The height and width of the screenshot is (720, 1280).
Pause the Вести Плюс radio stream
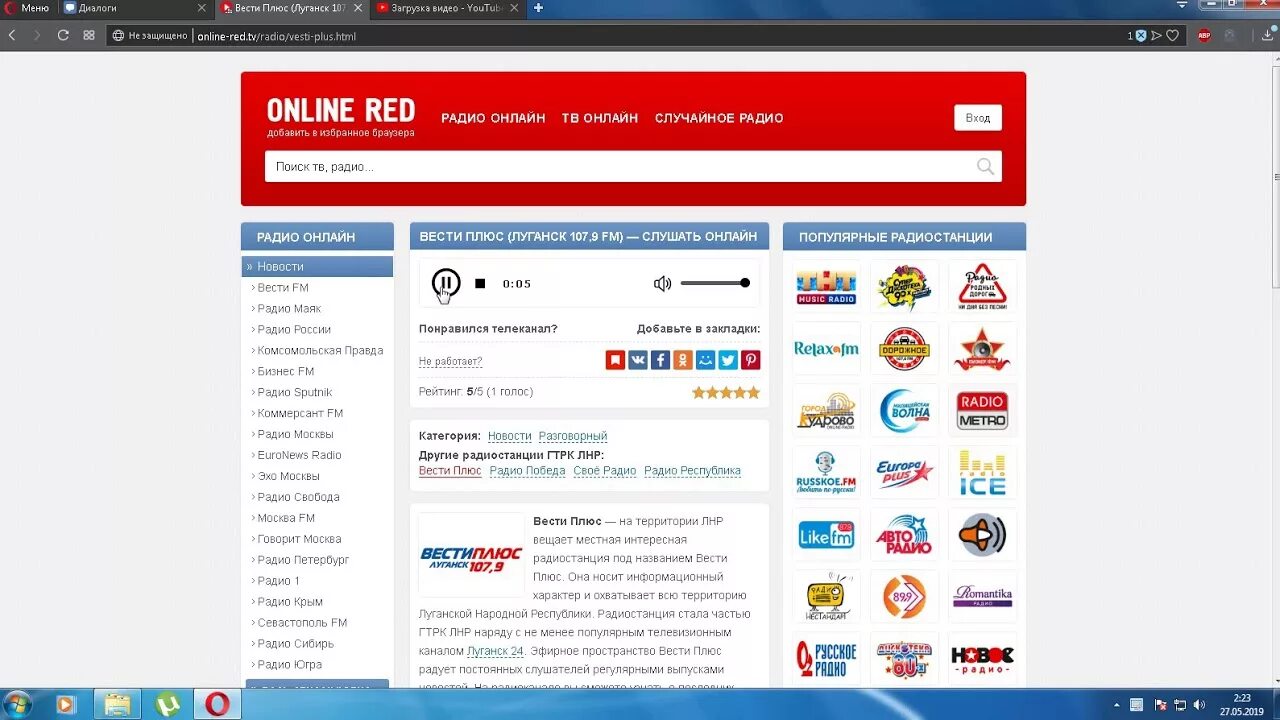point(446,283)
